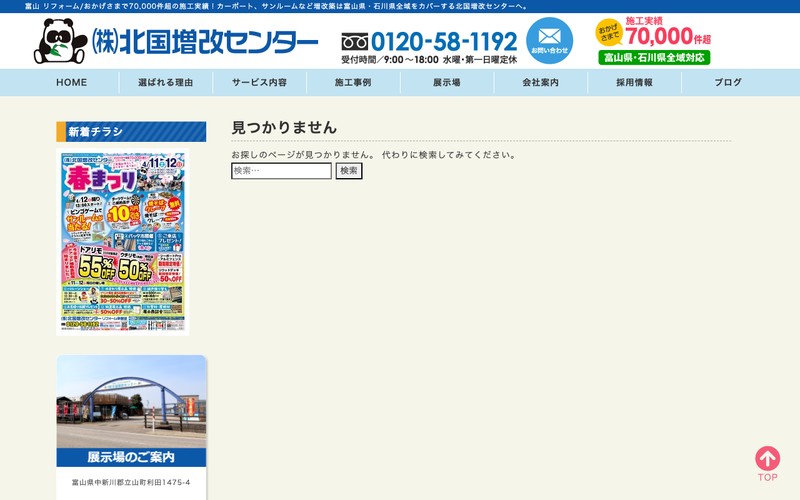800x500 pixels.
Task: Click the 新着チラシ sidebar heading
Action: [x=131, y=132]
